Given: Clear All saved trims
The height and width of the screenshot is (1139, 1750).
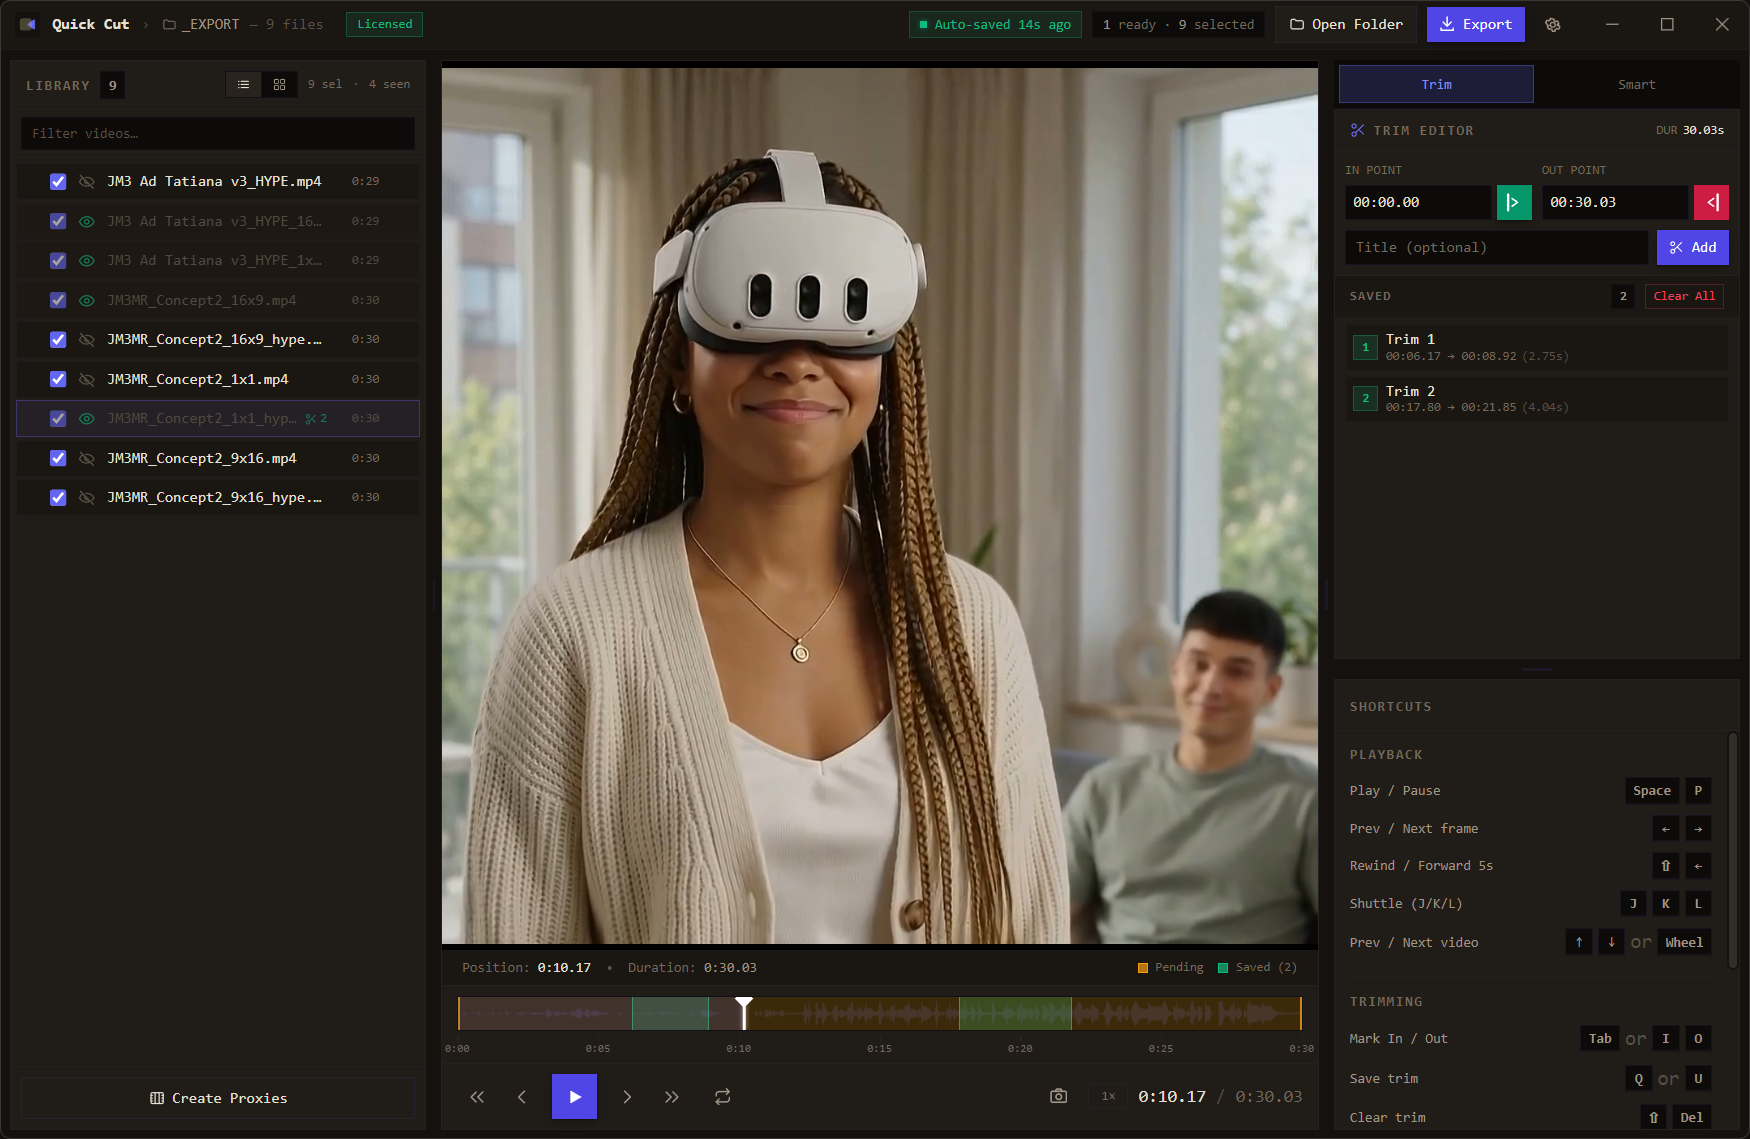Looking at the screenshot, I should click(1684, 296).
